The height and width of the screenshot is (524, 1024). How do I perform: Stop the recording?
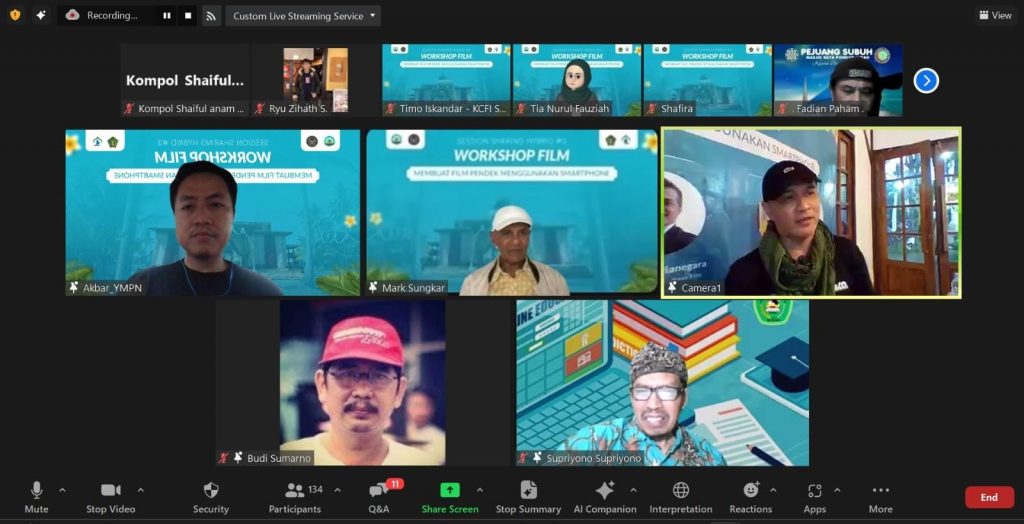(x=188, y=16)
